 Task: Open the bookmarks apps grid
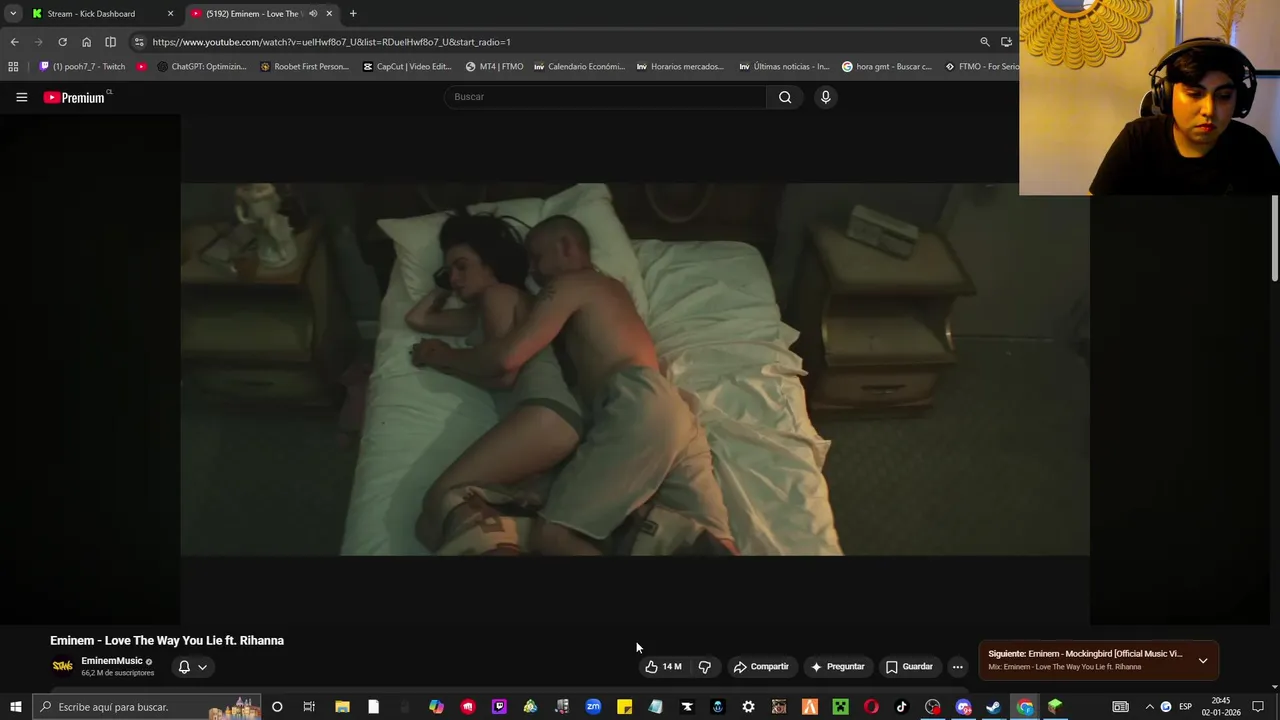click(x=13, y=67)
